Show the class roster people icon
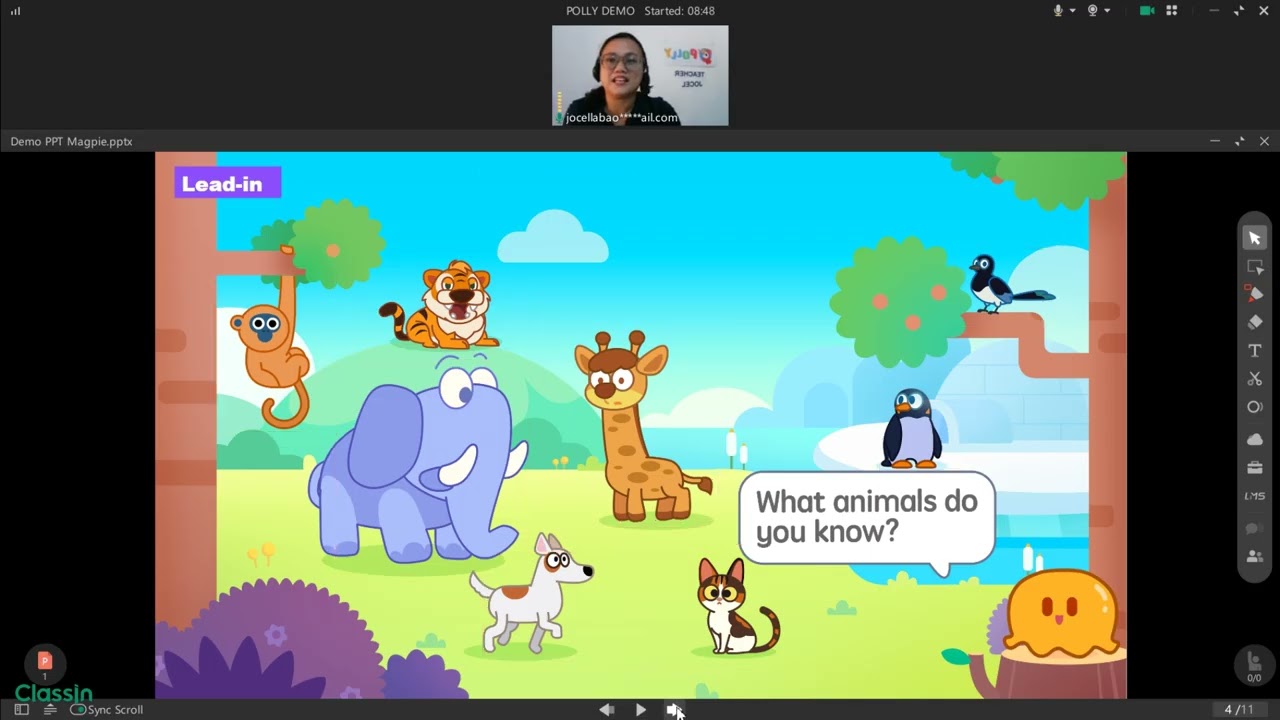 (1254, 556)
